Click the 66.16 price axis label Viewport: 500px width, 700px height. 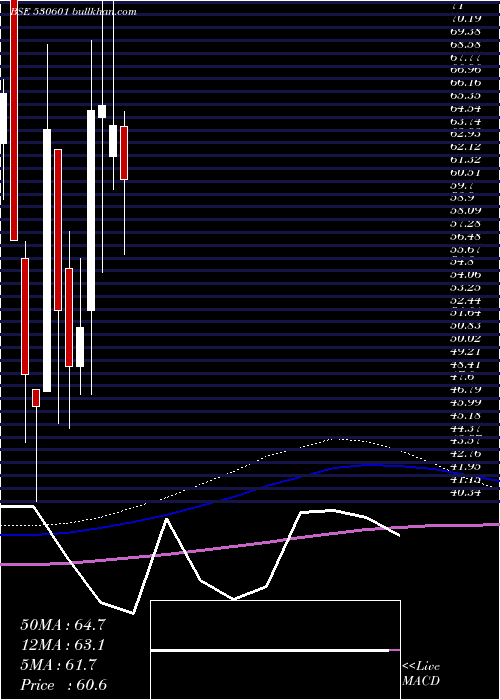coord(465,83)
